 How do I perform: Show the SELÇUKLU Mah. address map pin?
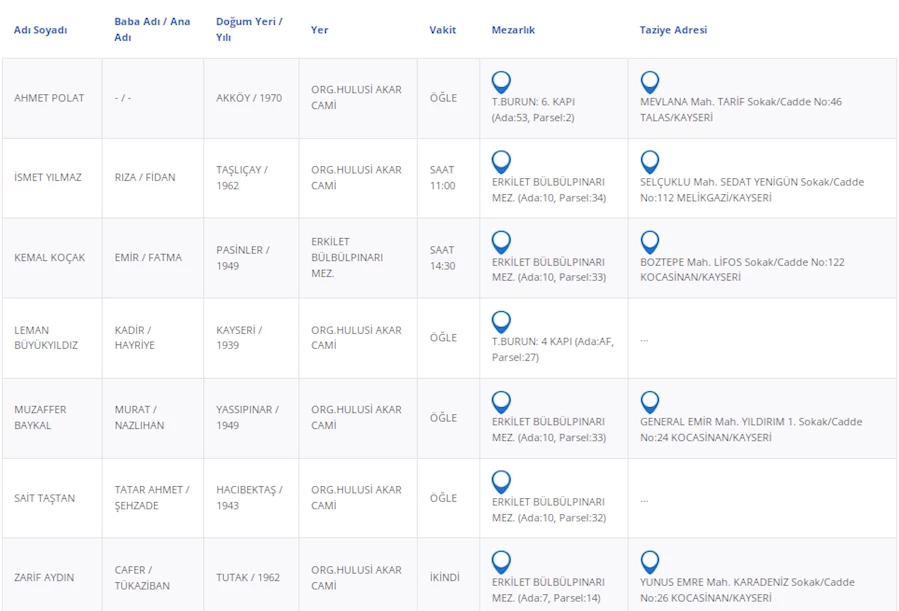tap(649, 162)
